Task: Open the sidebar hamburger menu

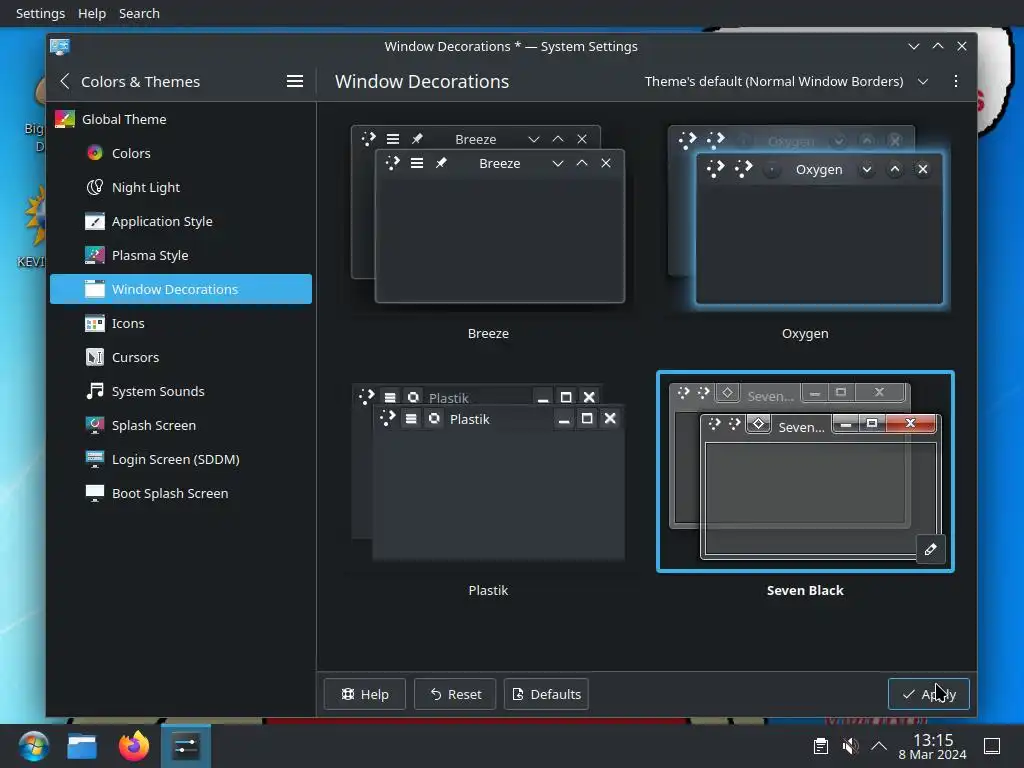Action: pyautogui.click(x=295, y=81)
